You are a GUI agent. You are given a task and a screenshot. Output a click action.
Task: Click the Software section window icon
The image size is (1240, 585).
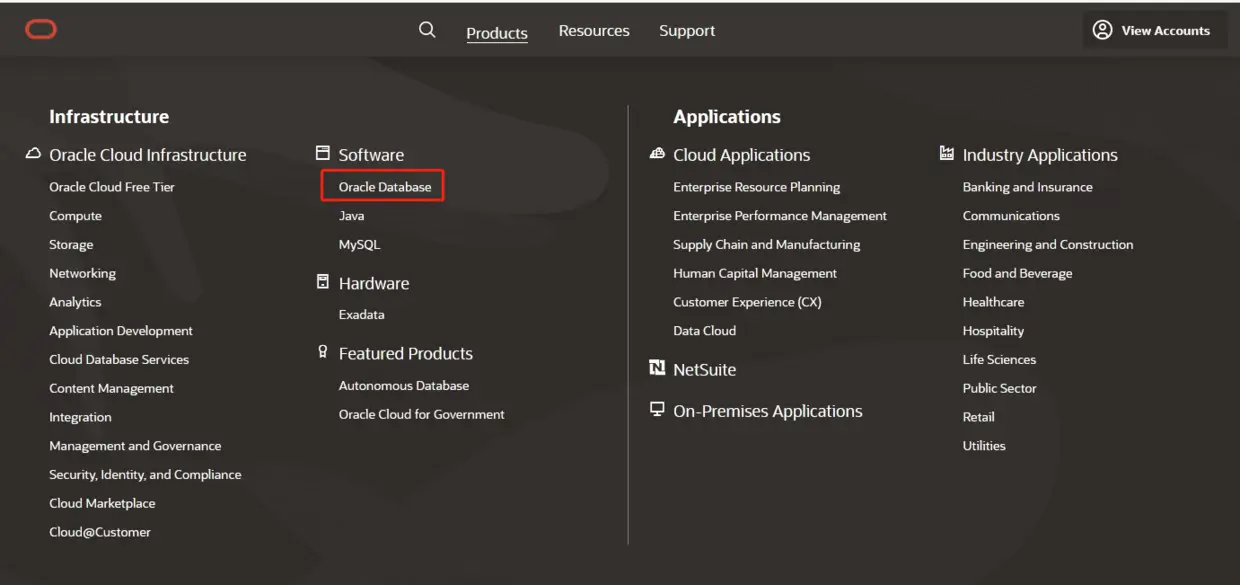[x=323, y=154]
